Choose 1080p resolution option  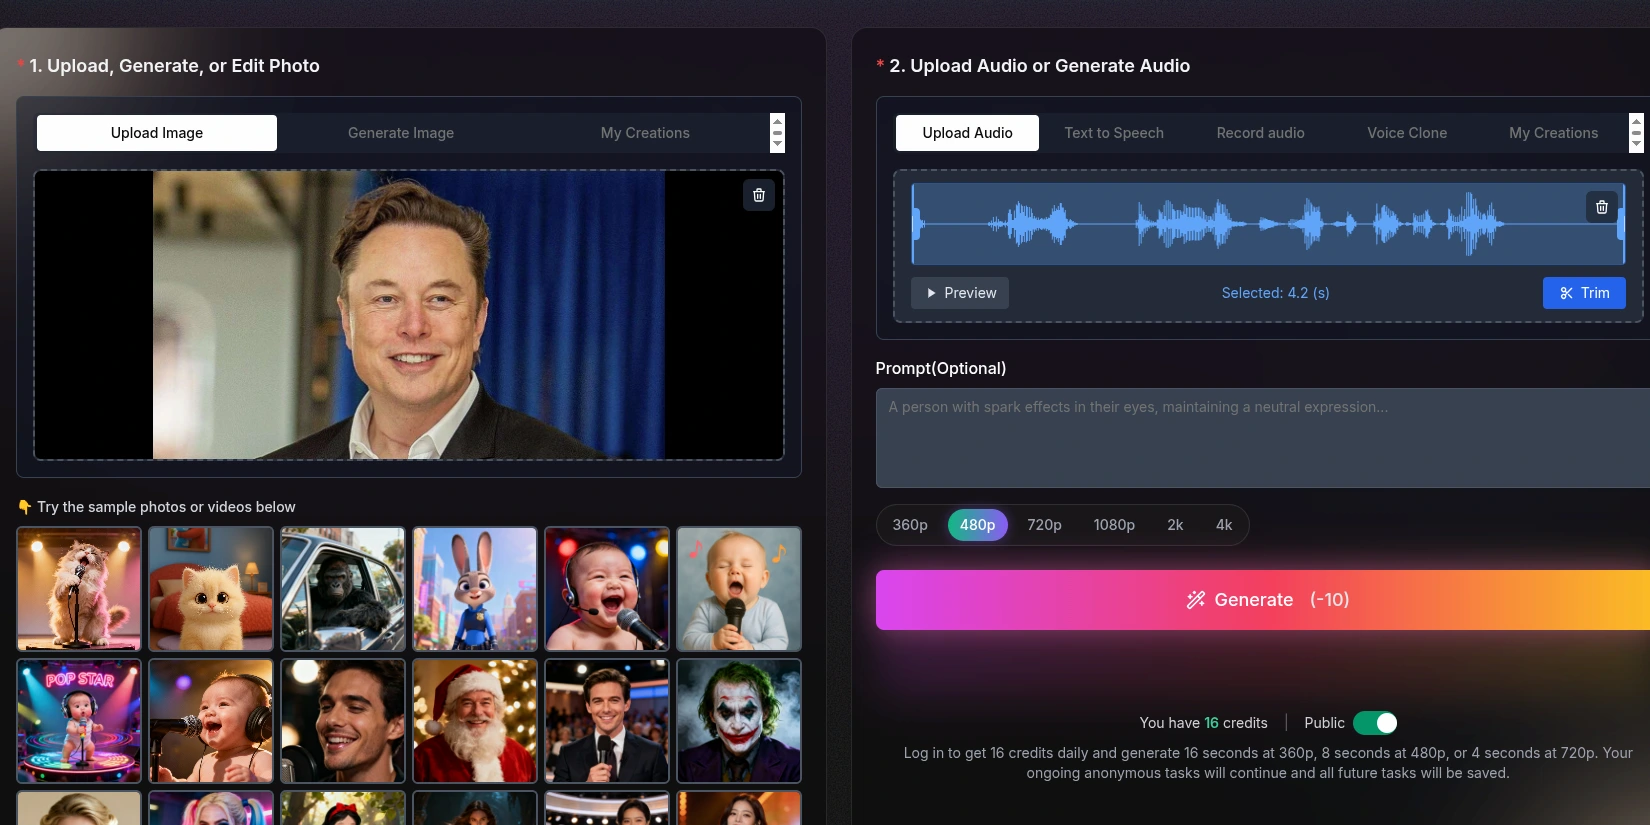click(x=1113, y=525)
